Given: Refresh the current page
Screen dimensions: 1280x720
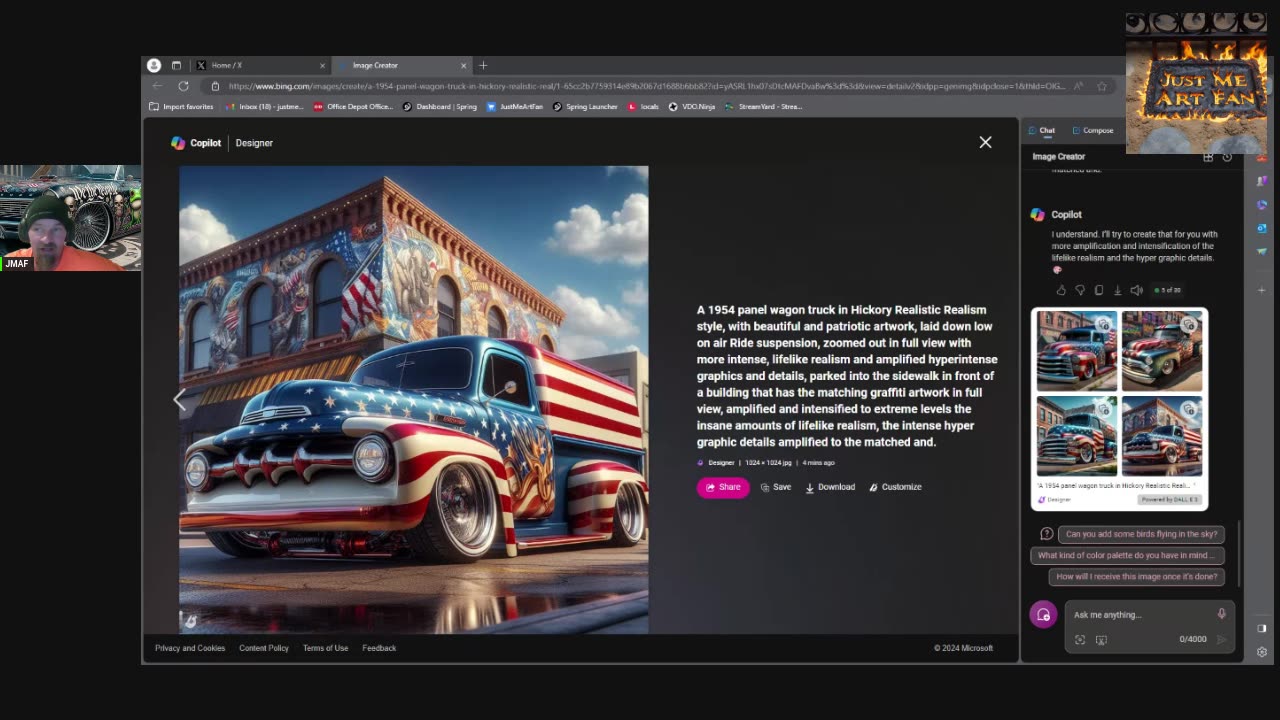Looking at the screenshot, I should (184, 86).
